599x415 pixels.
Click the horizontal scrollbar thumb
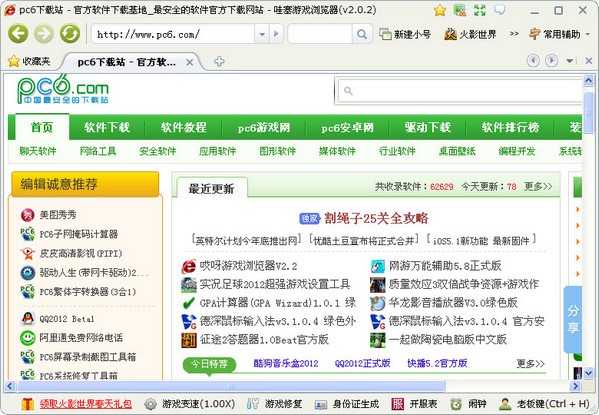[232, 386]
